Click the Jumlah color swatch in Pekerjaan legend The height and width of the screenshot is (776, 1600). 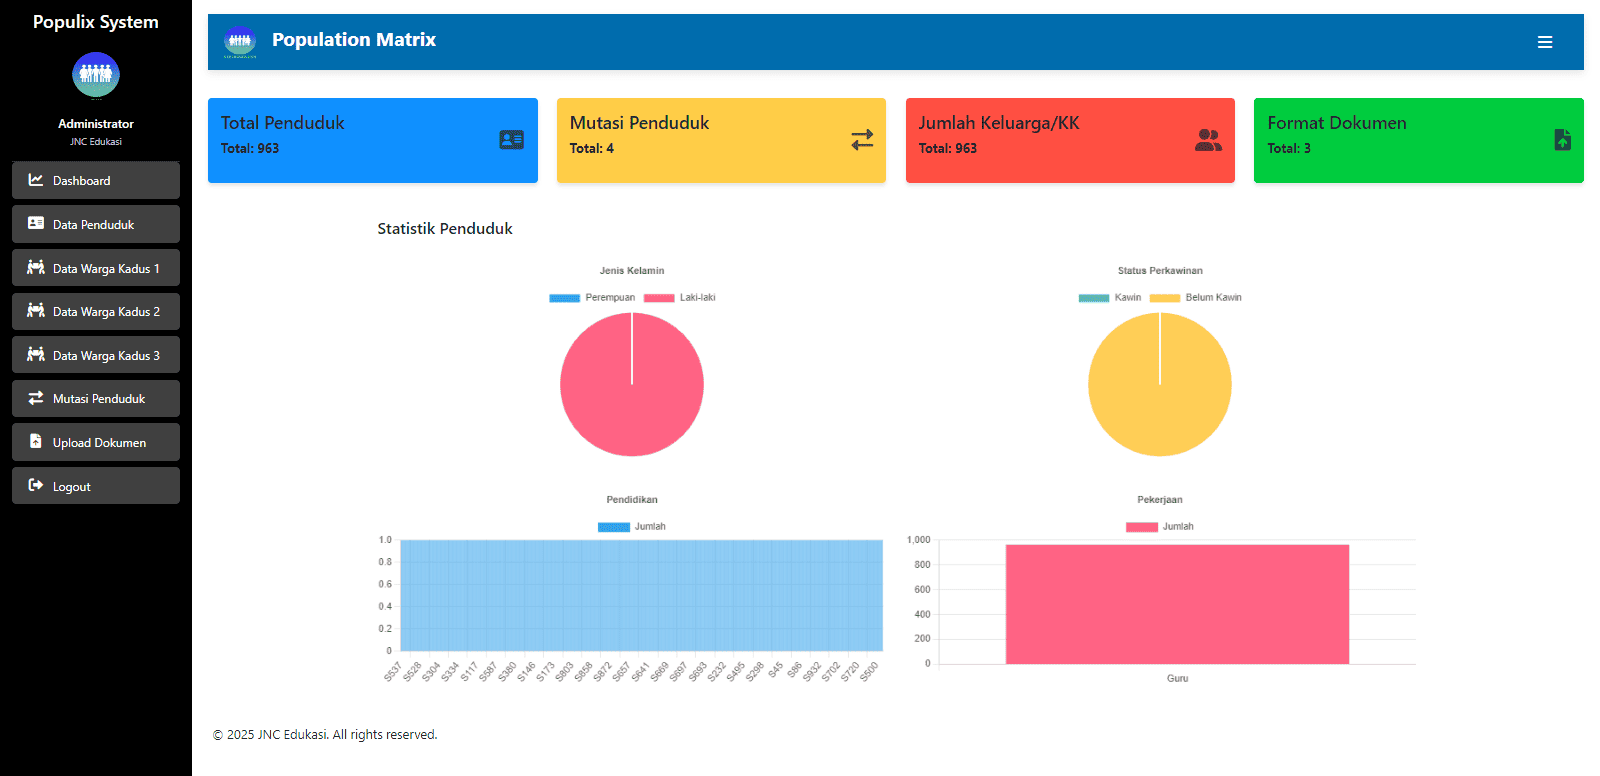point(1141,527)
